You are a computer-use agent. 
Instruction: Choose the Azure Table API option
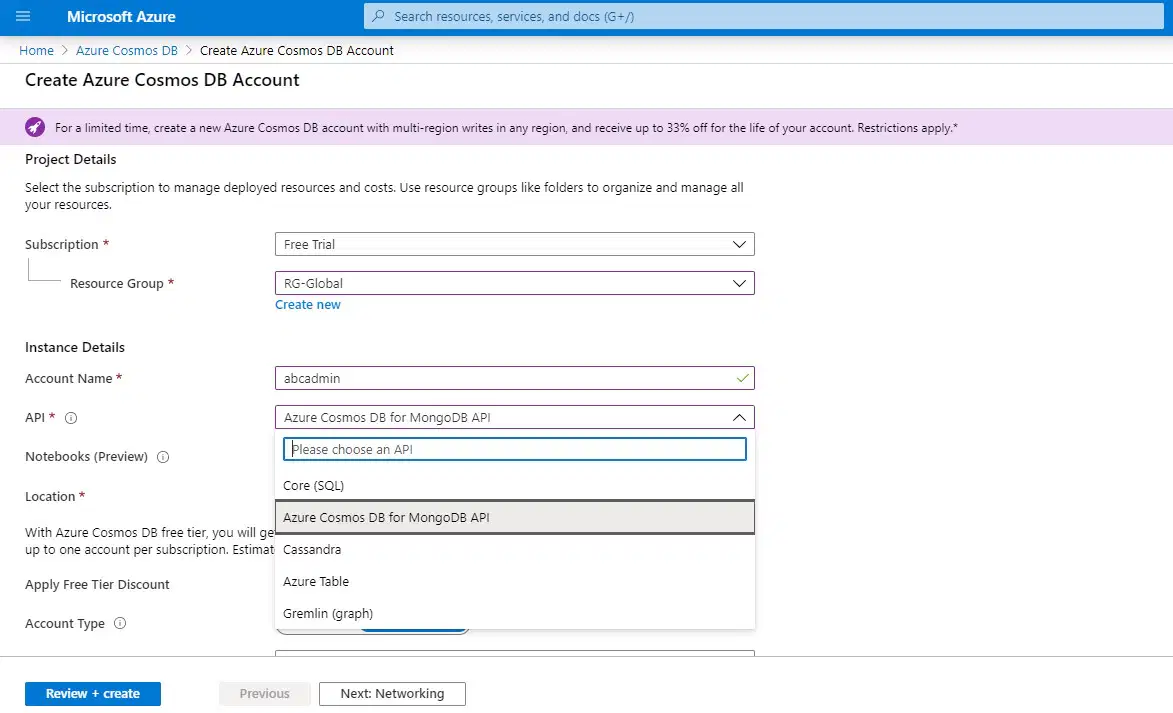point(515,581)
